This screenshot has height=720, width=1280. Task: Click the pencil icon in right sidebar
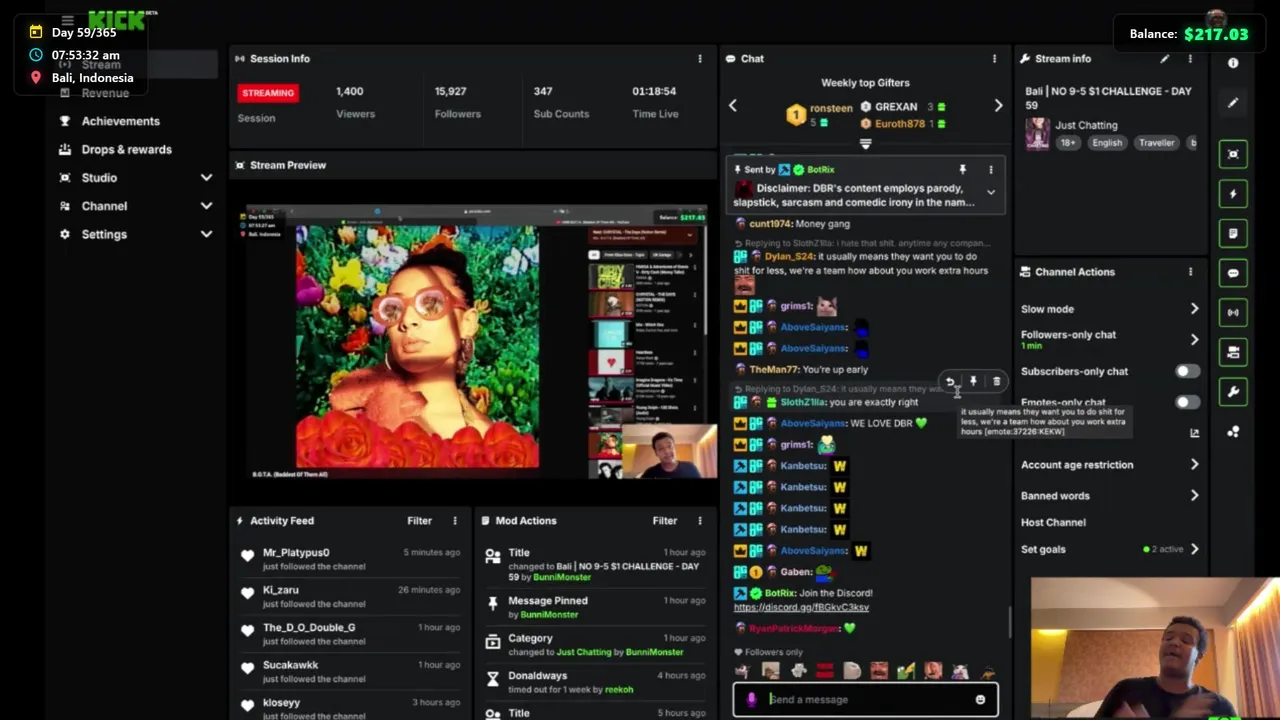[1233, 103]
